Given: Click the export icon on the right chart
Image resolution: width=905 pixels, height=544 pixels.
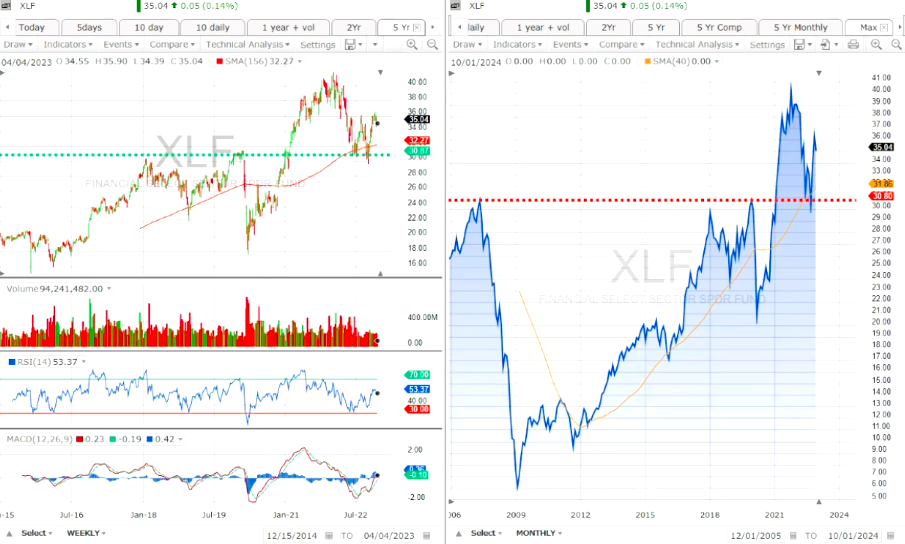Looking at the screenshot, I should point(825,44).
